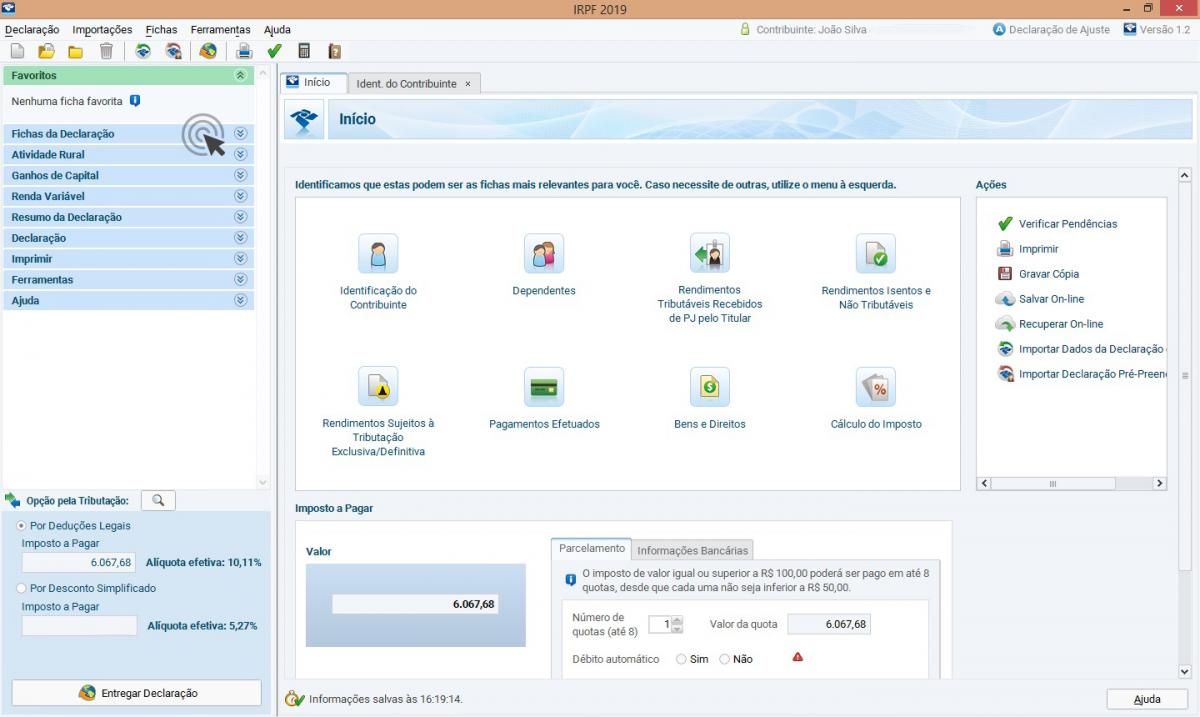Switch to the Início tab
1200x717 pixels.
314,83
